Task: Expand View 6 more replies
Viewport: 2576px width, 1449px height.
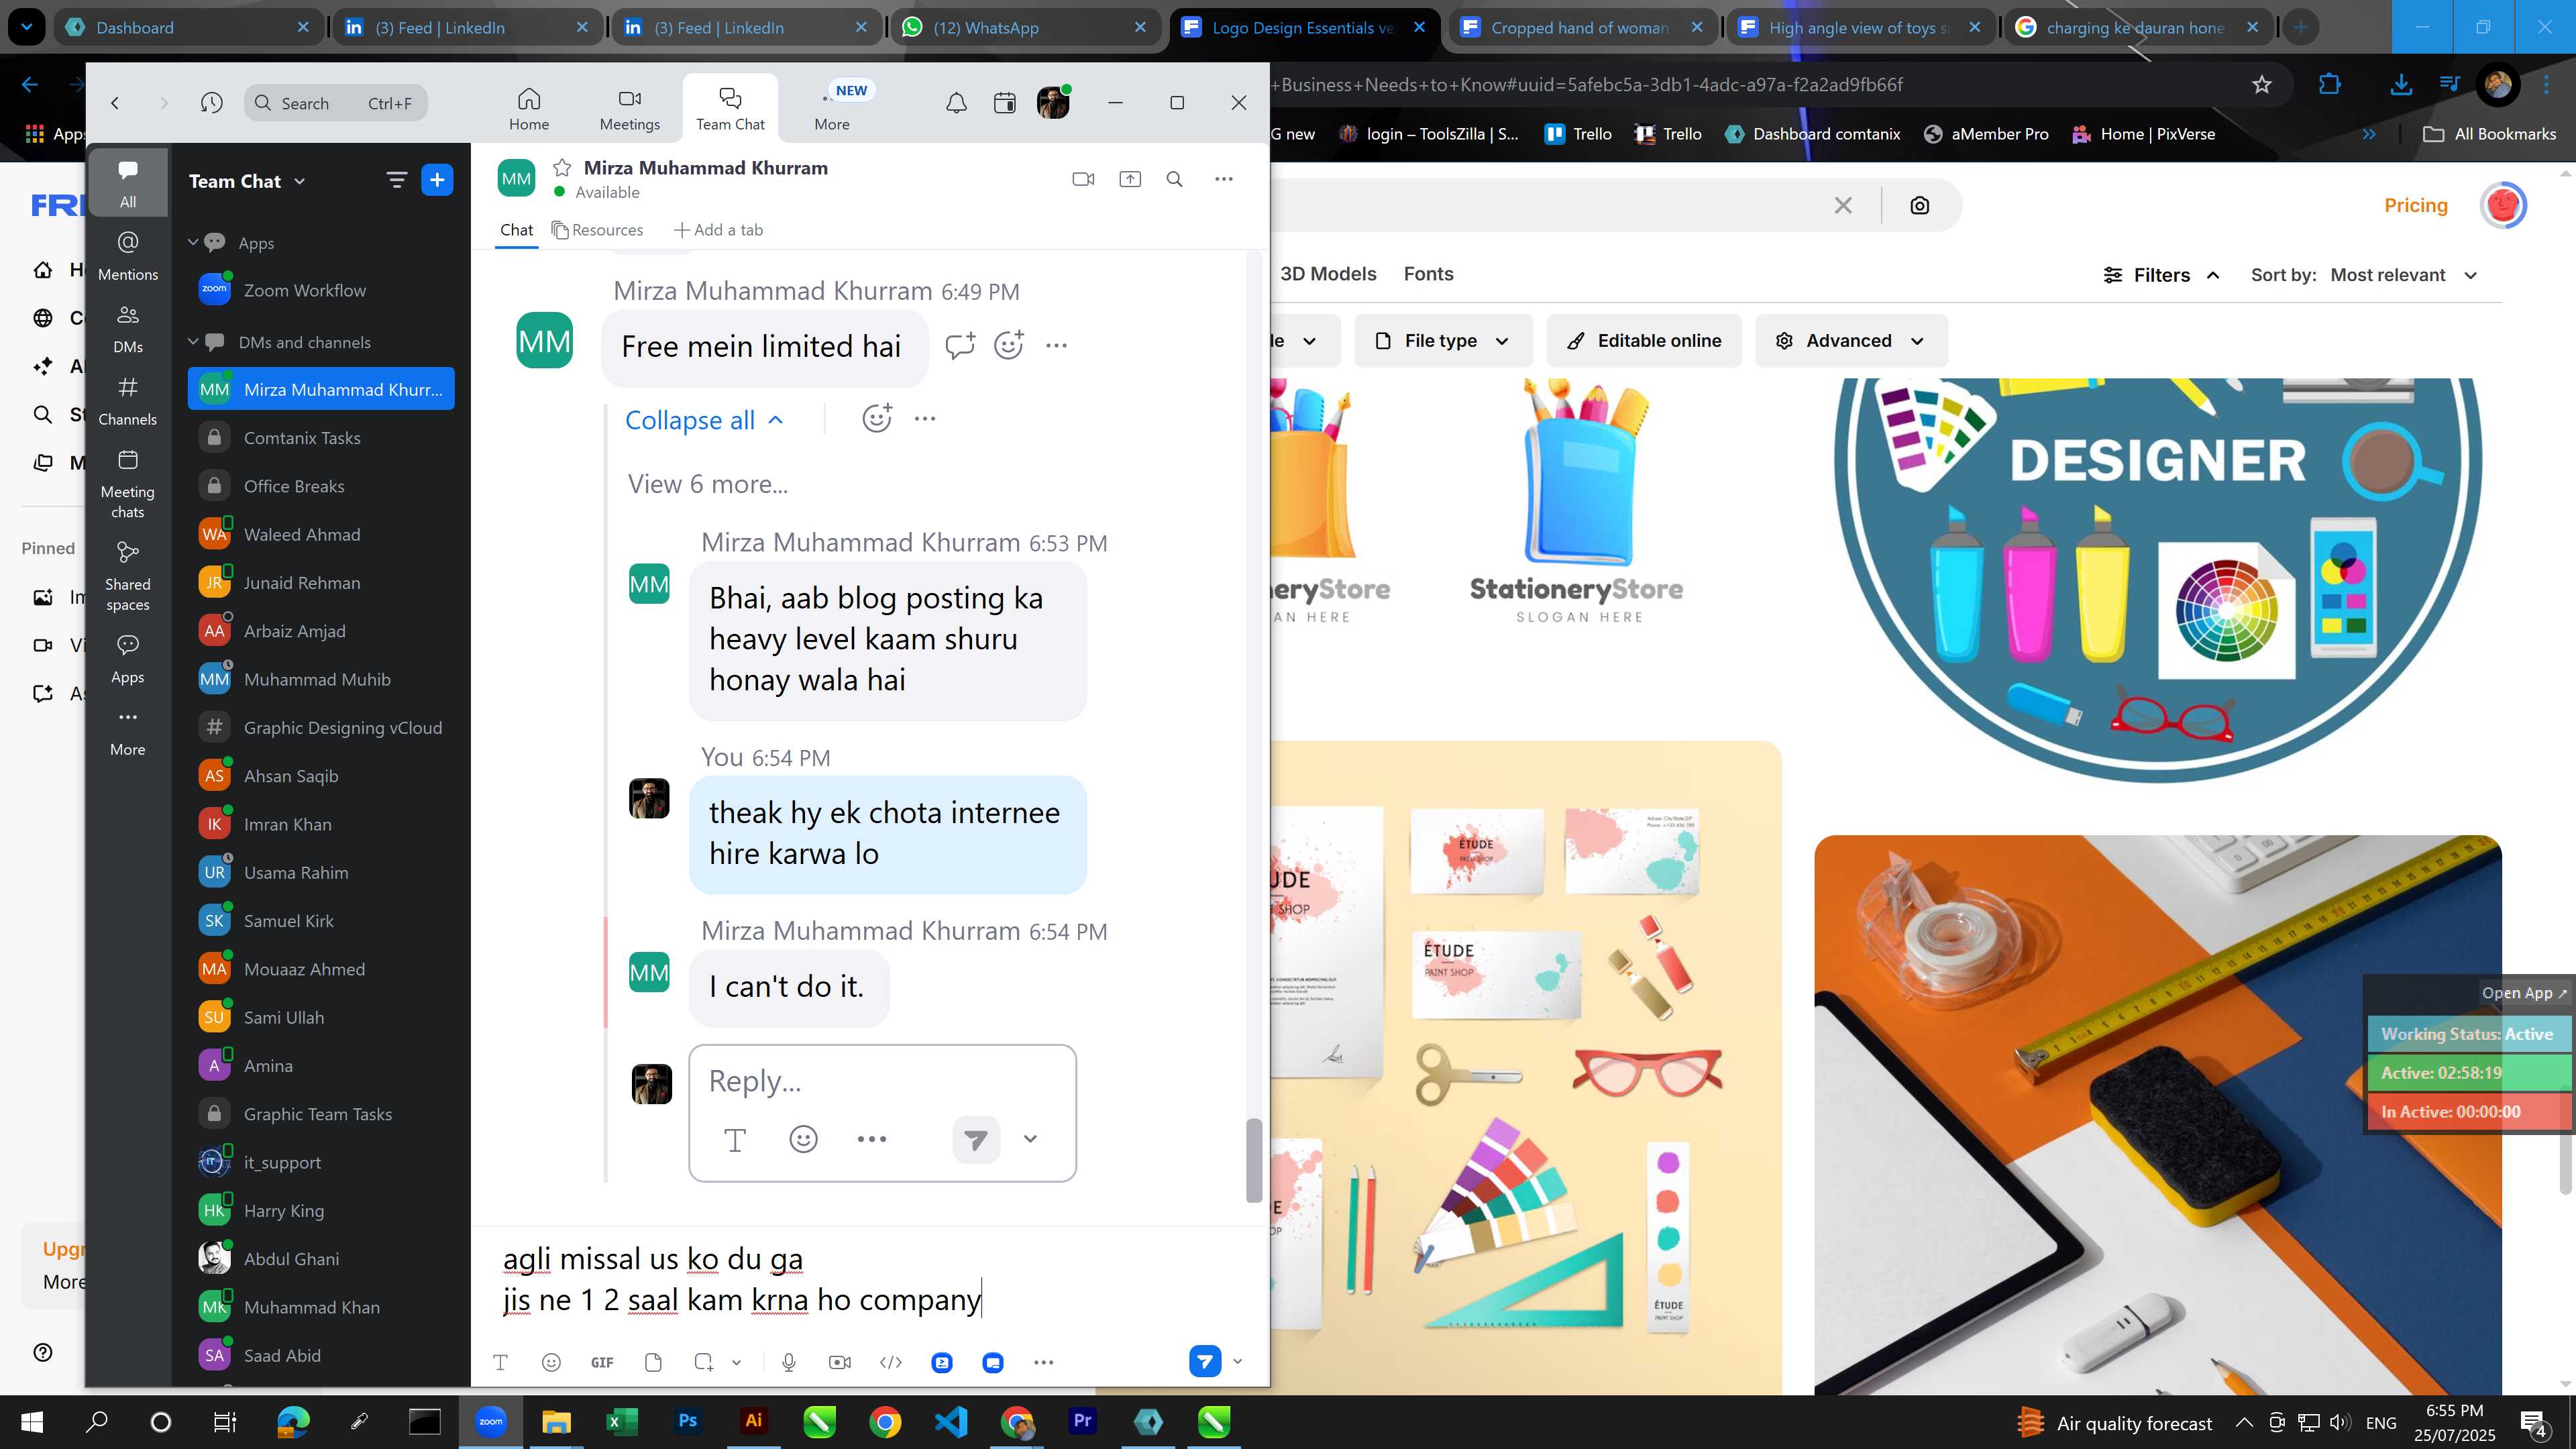Action: pos(708,484)
